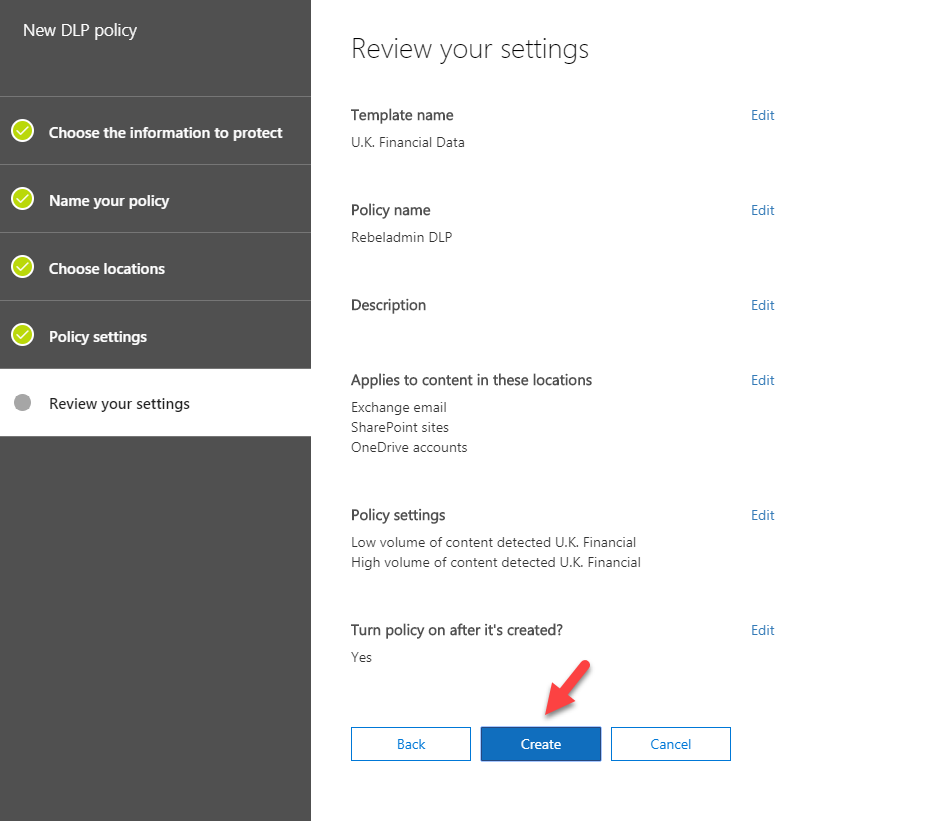Click the New DLP policy title
The height and width of the screenshot is (821, 933).
pos(80,30)
